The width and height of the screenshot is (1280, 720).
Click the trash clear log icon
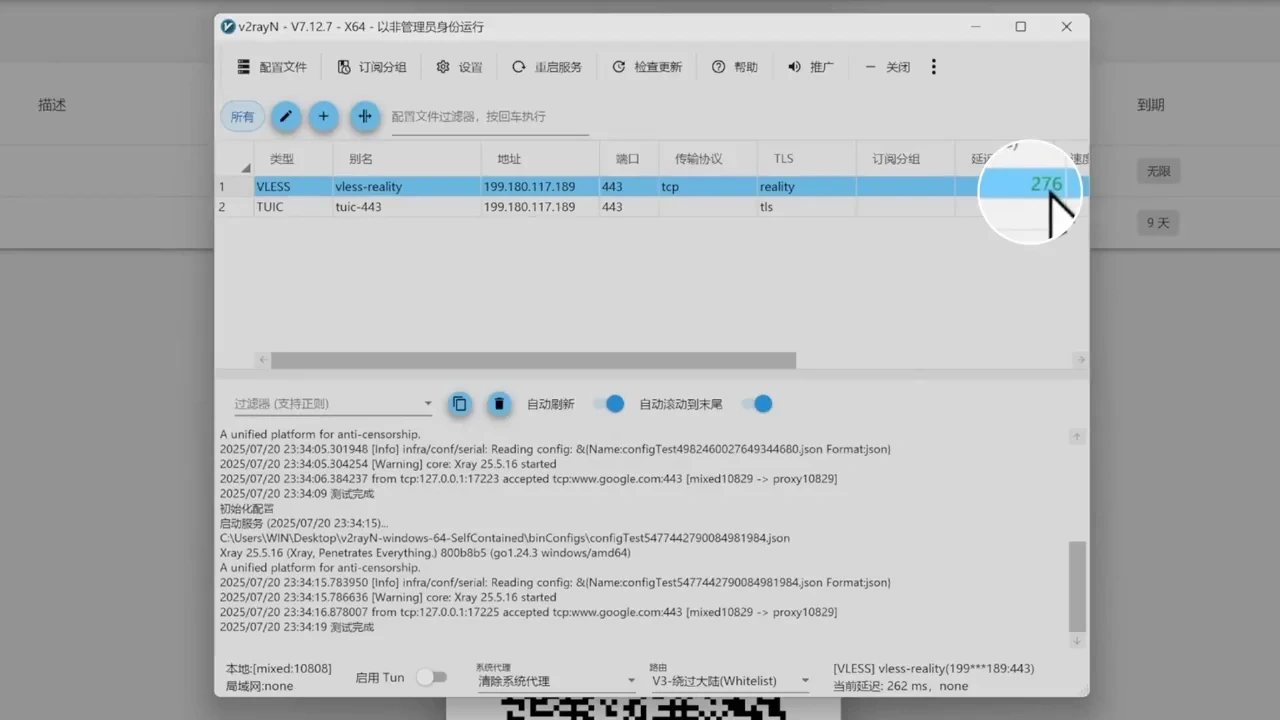tap(499, 404)
